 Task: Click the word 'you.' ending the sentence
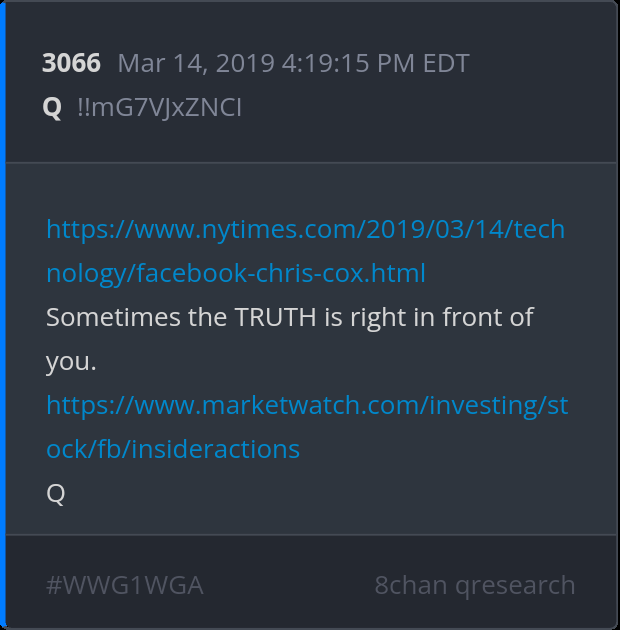(x=71, y=361)
